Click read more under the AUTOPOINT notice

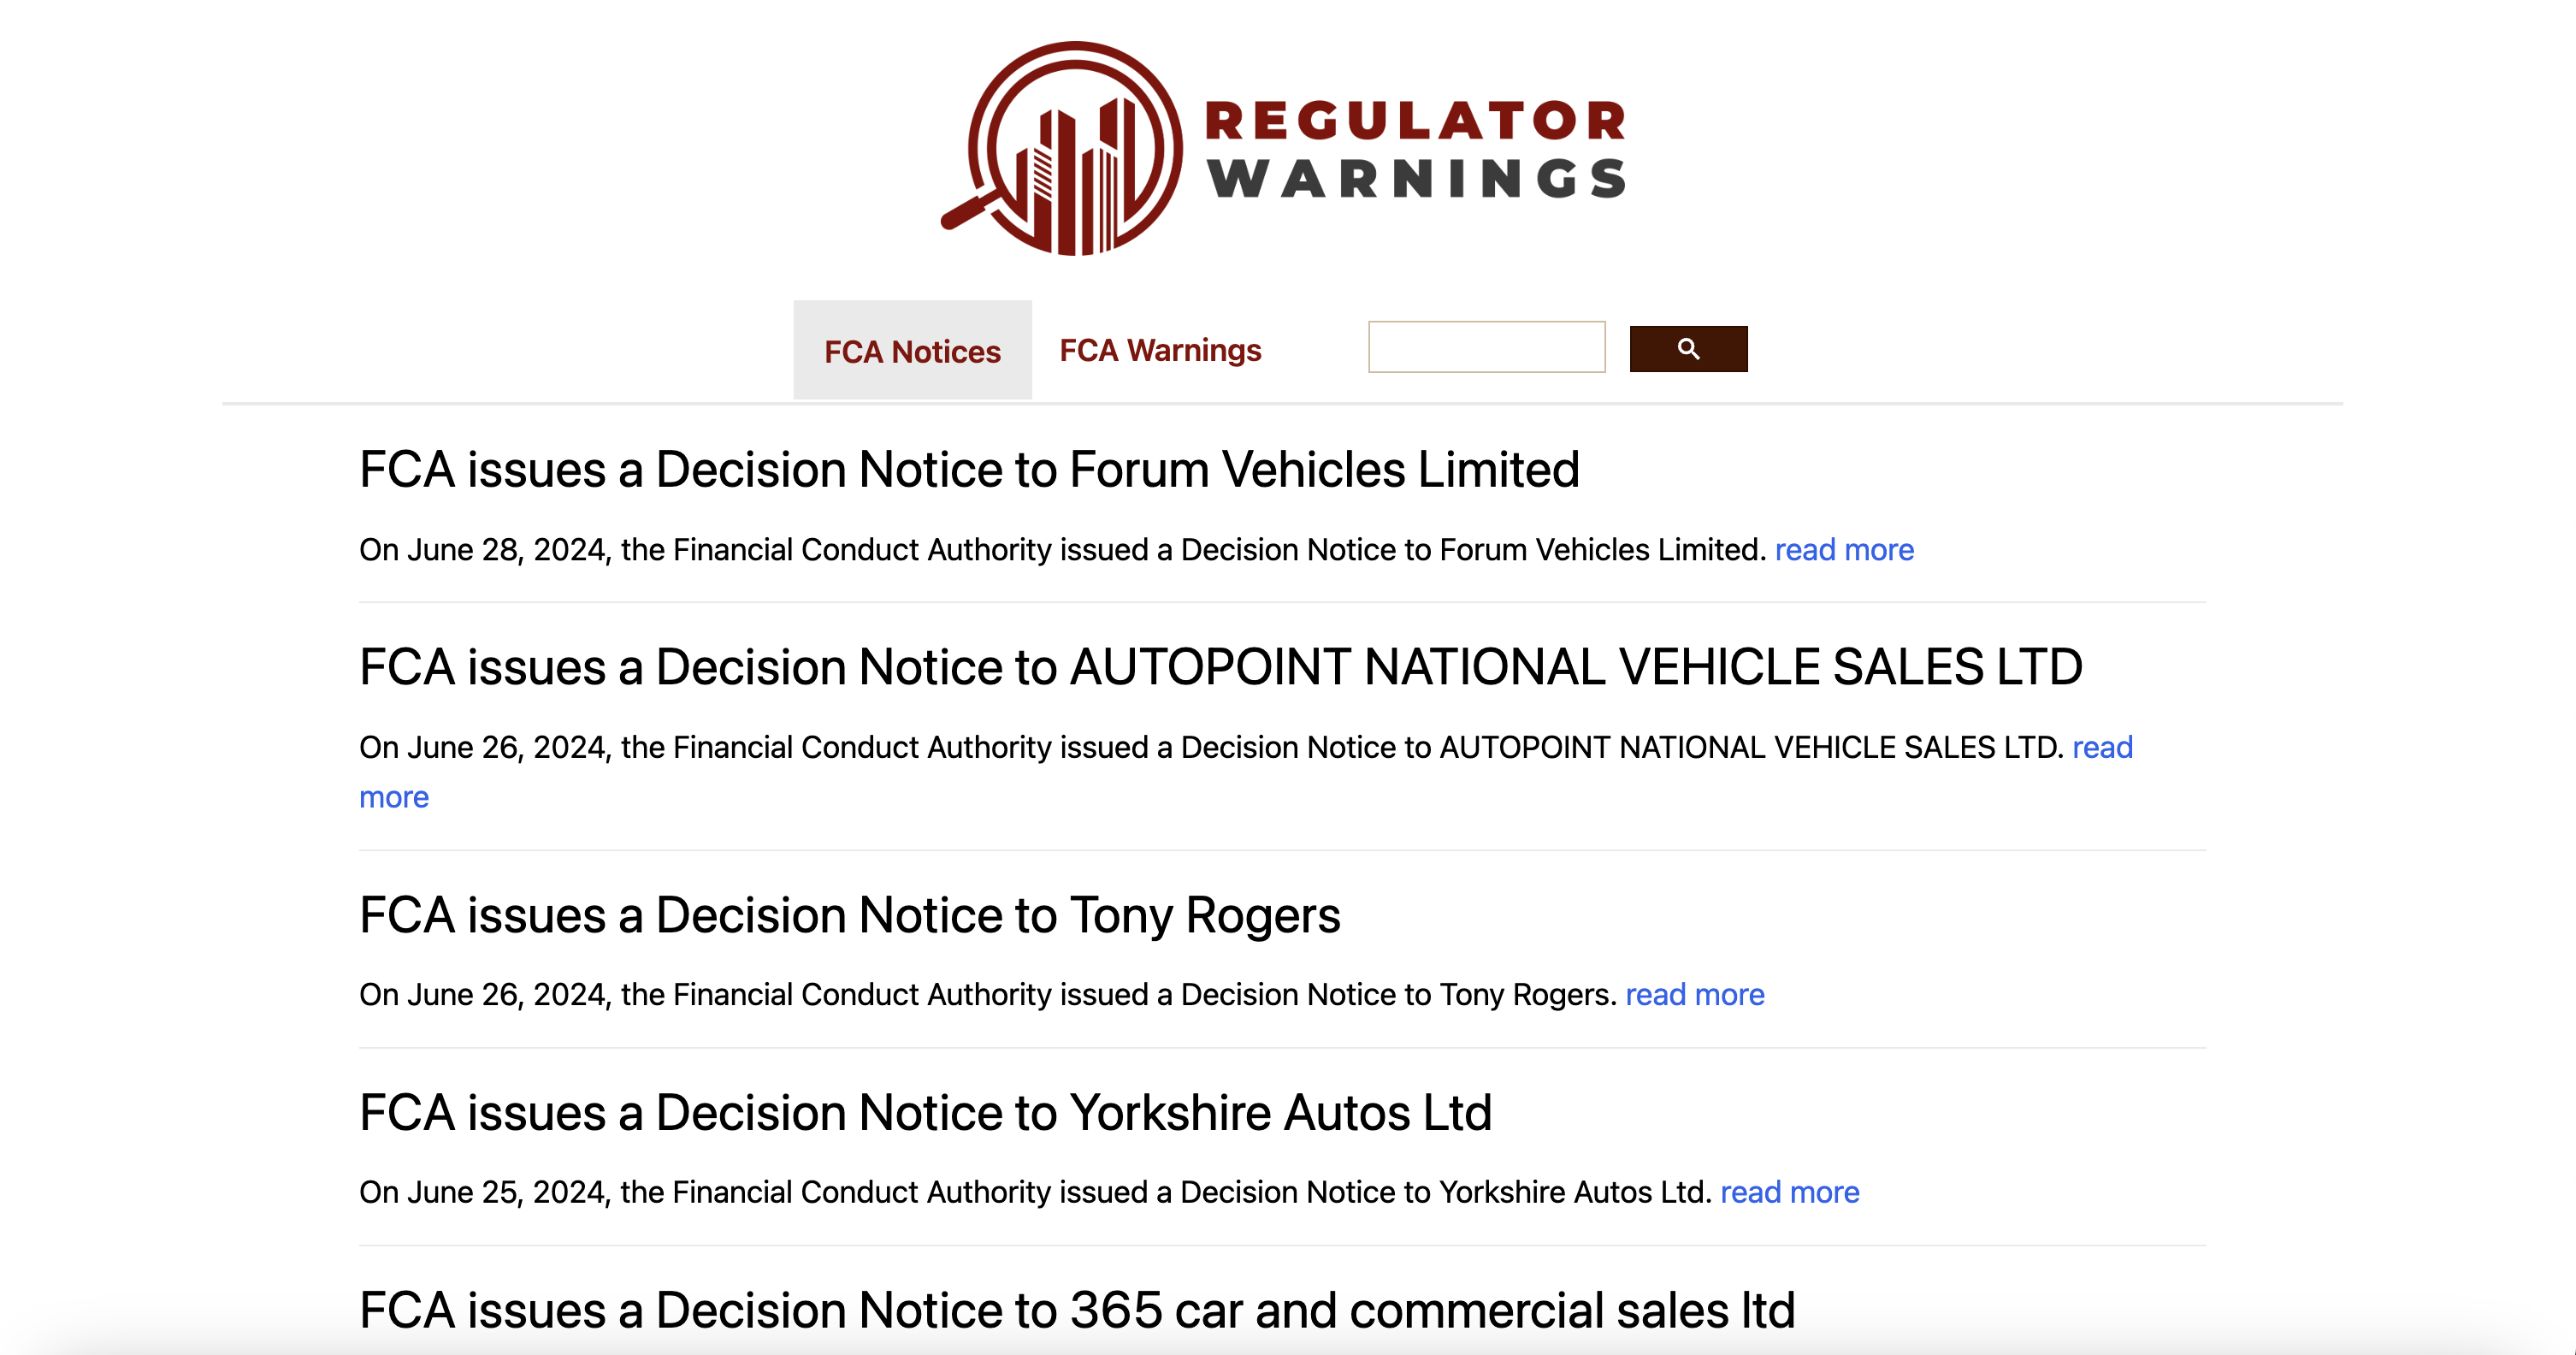click(393, 796)
